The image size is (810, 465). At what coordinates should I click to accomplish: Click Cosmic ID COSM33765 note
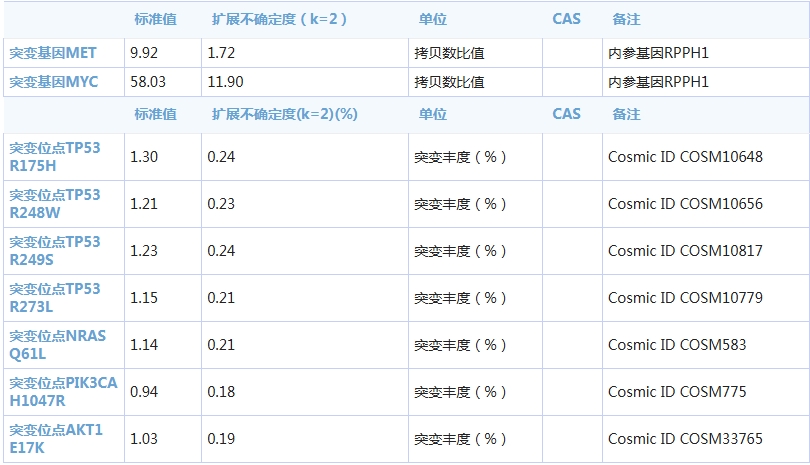click(x=685, y=439)
